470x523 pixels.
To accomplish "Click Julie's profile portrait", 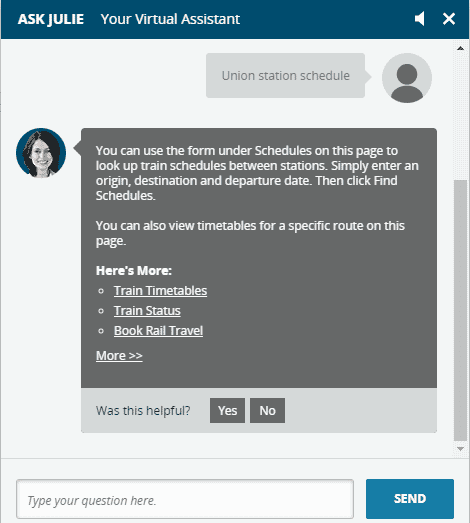I will point(41,153).
